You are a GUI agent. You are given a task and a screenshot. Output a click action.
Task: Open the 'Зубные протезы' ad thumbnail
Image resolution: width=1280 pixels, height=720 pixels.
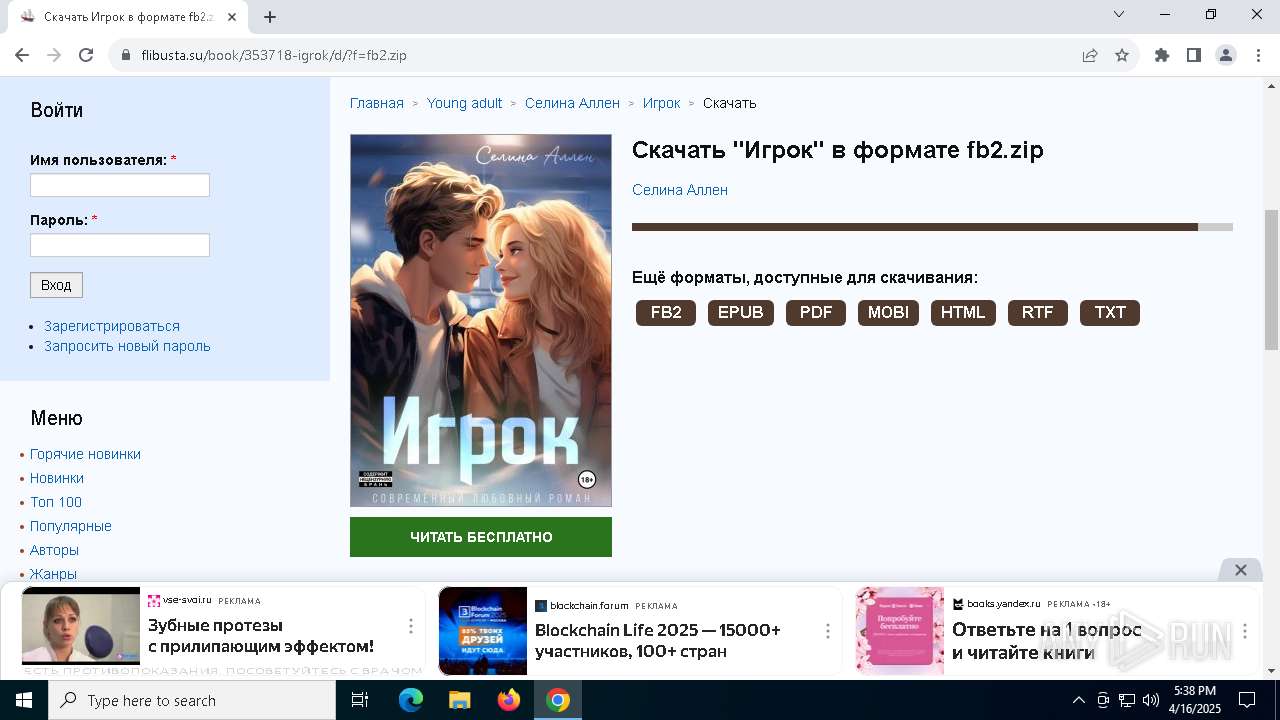pos(81,627)
